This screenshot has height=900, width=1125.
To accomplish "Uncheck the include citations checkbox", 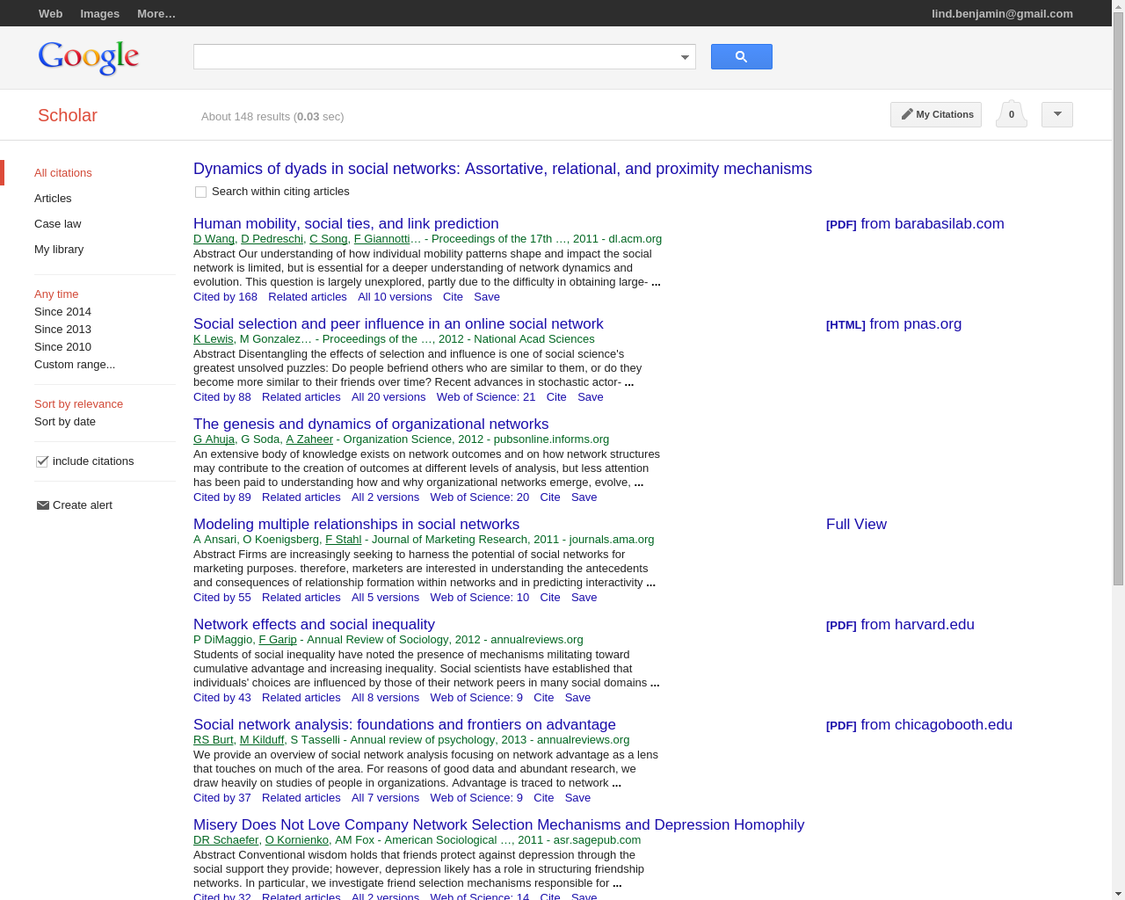I will 42,461.
